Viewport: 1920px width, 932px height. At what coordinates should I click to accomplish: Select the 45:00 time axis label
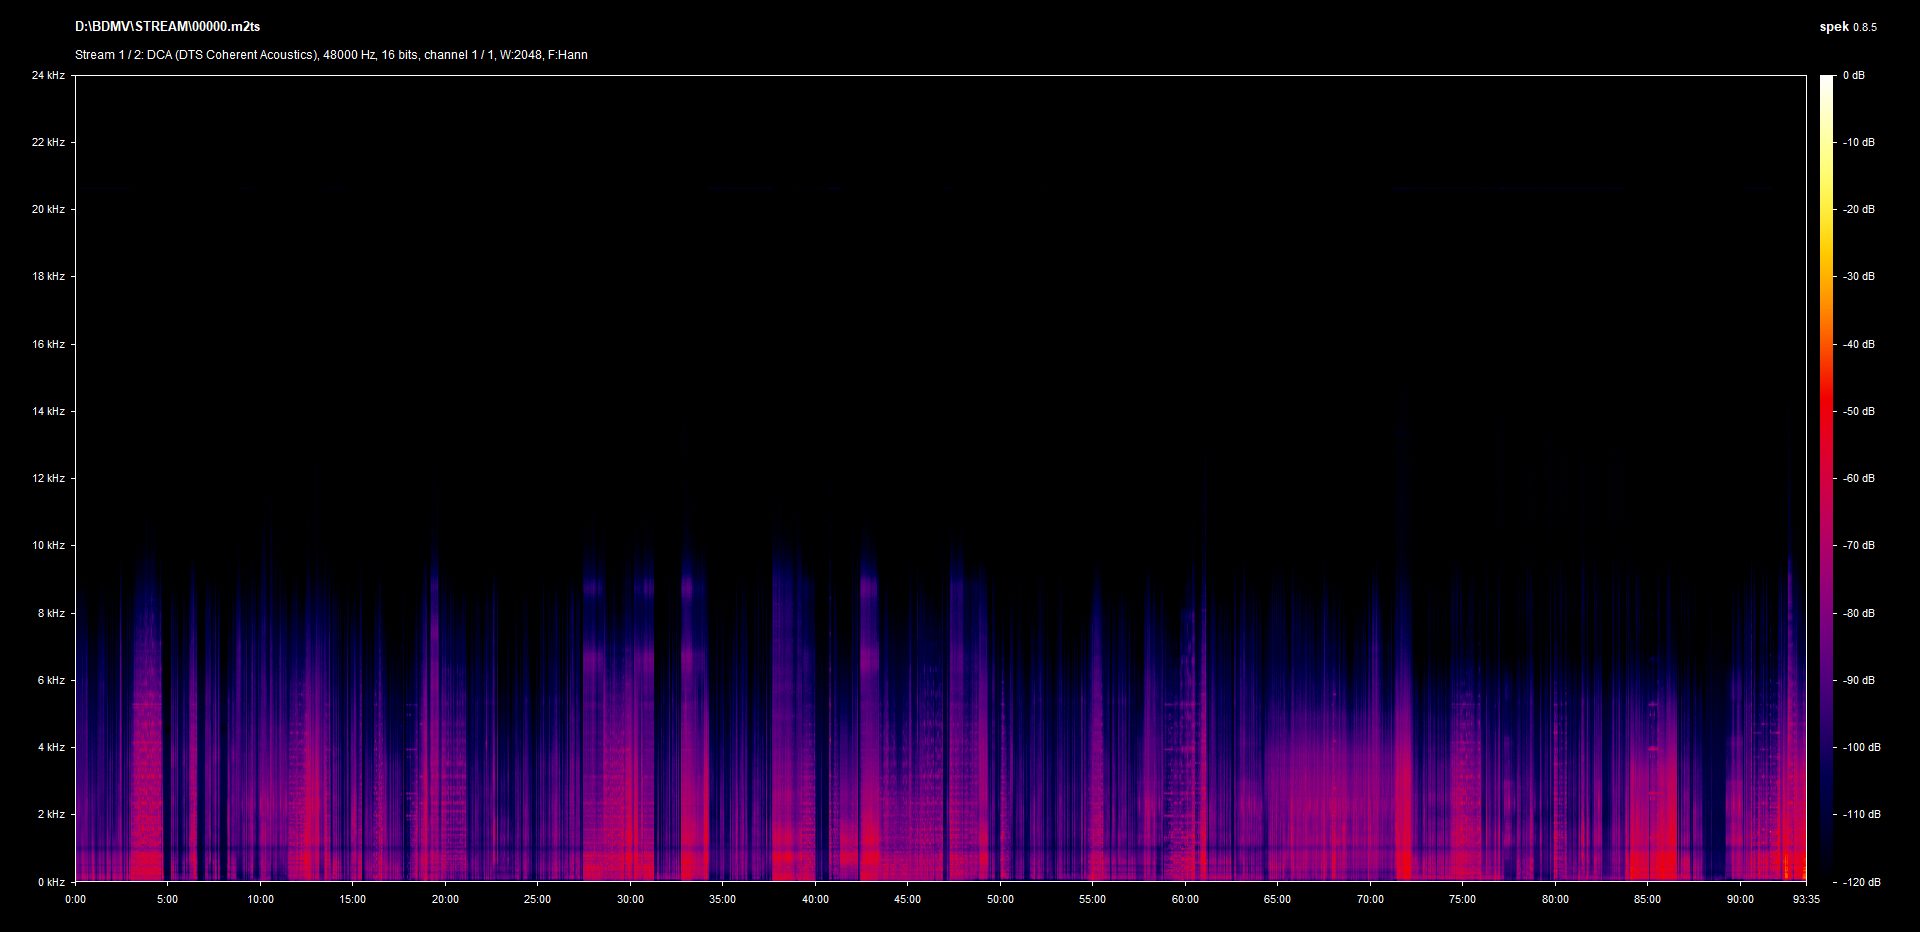907,899
